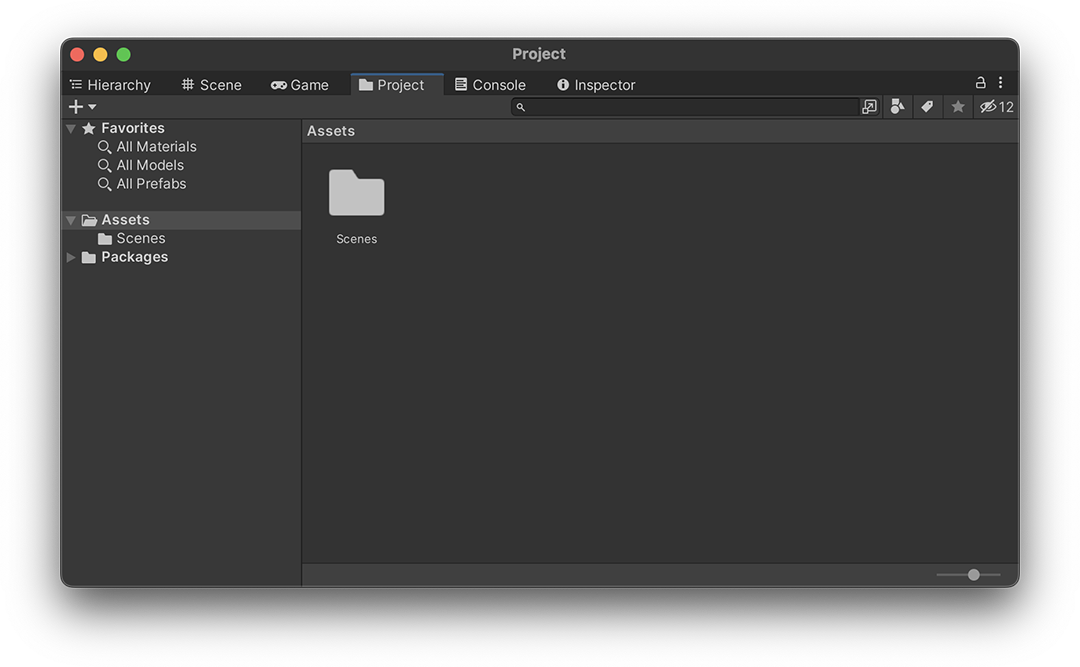Viewport: 1080px width, 667px height.
Task: Expand the Packages folder
Action: (x=71, y=257)
